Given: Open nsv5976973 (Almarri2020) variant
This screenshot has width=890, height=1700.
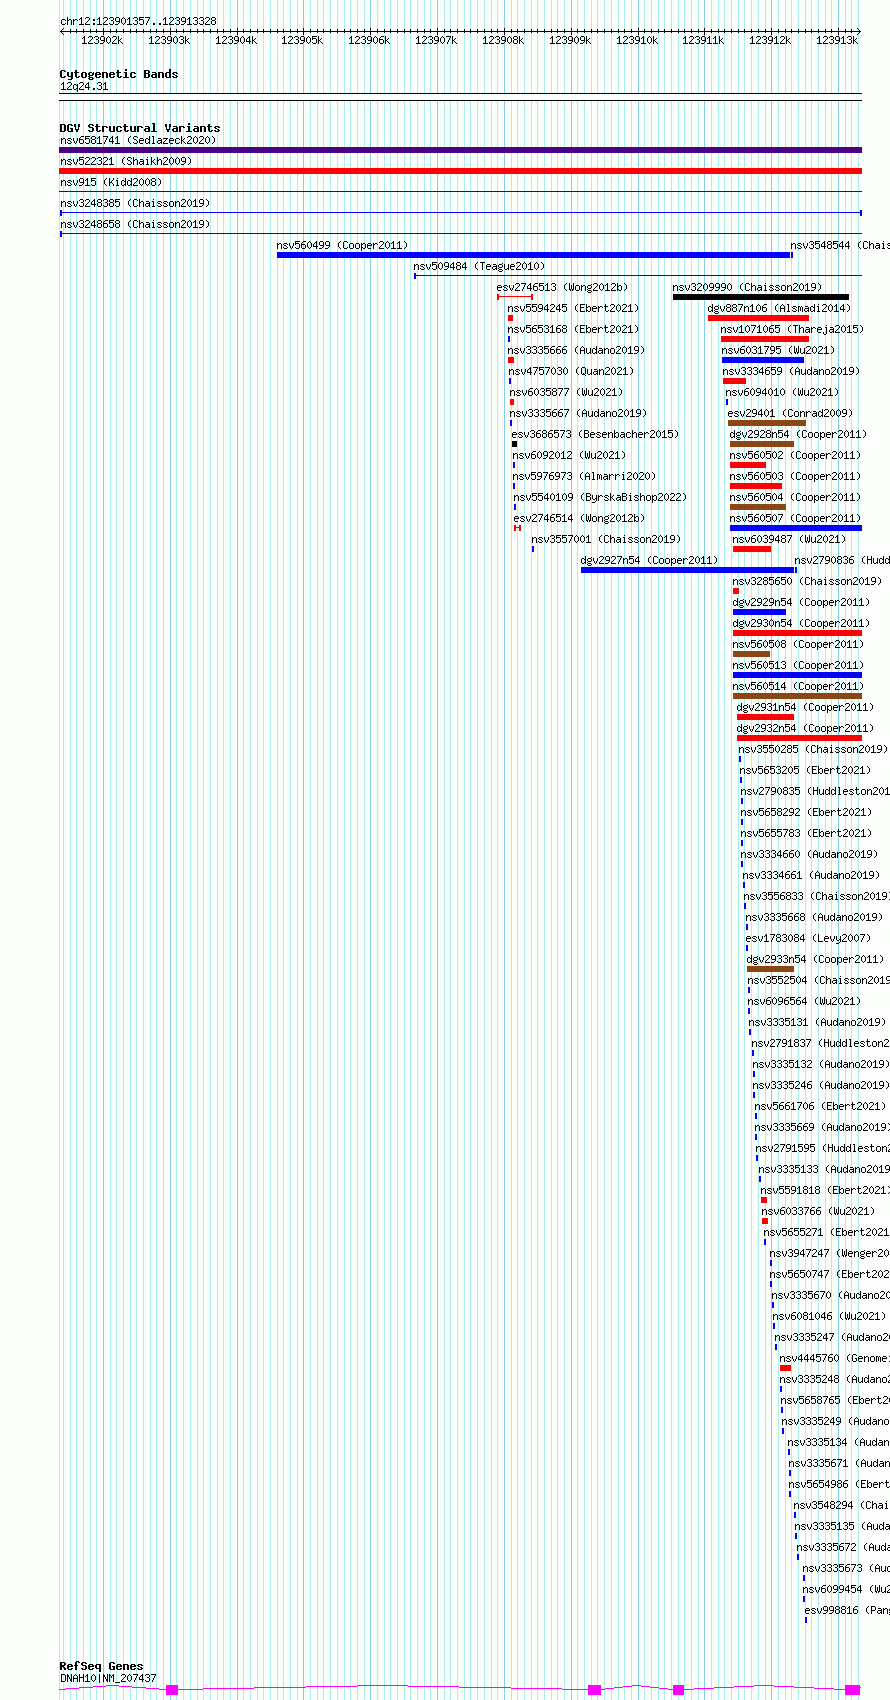Looking at the screenshot, I should (x=585, y=476).
